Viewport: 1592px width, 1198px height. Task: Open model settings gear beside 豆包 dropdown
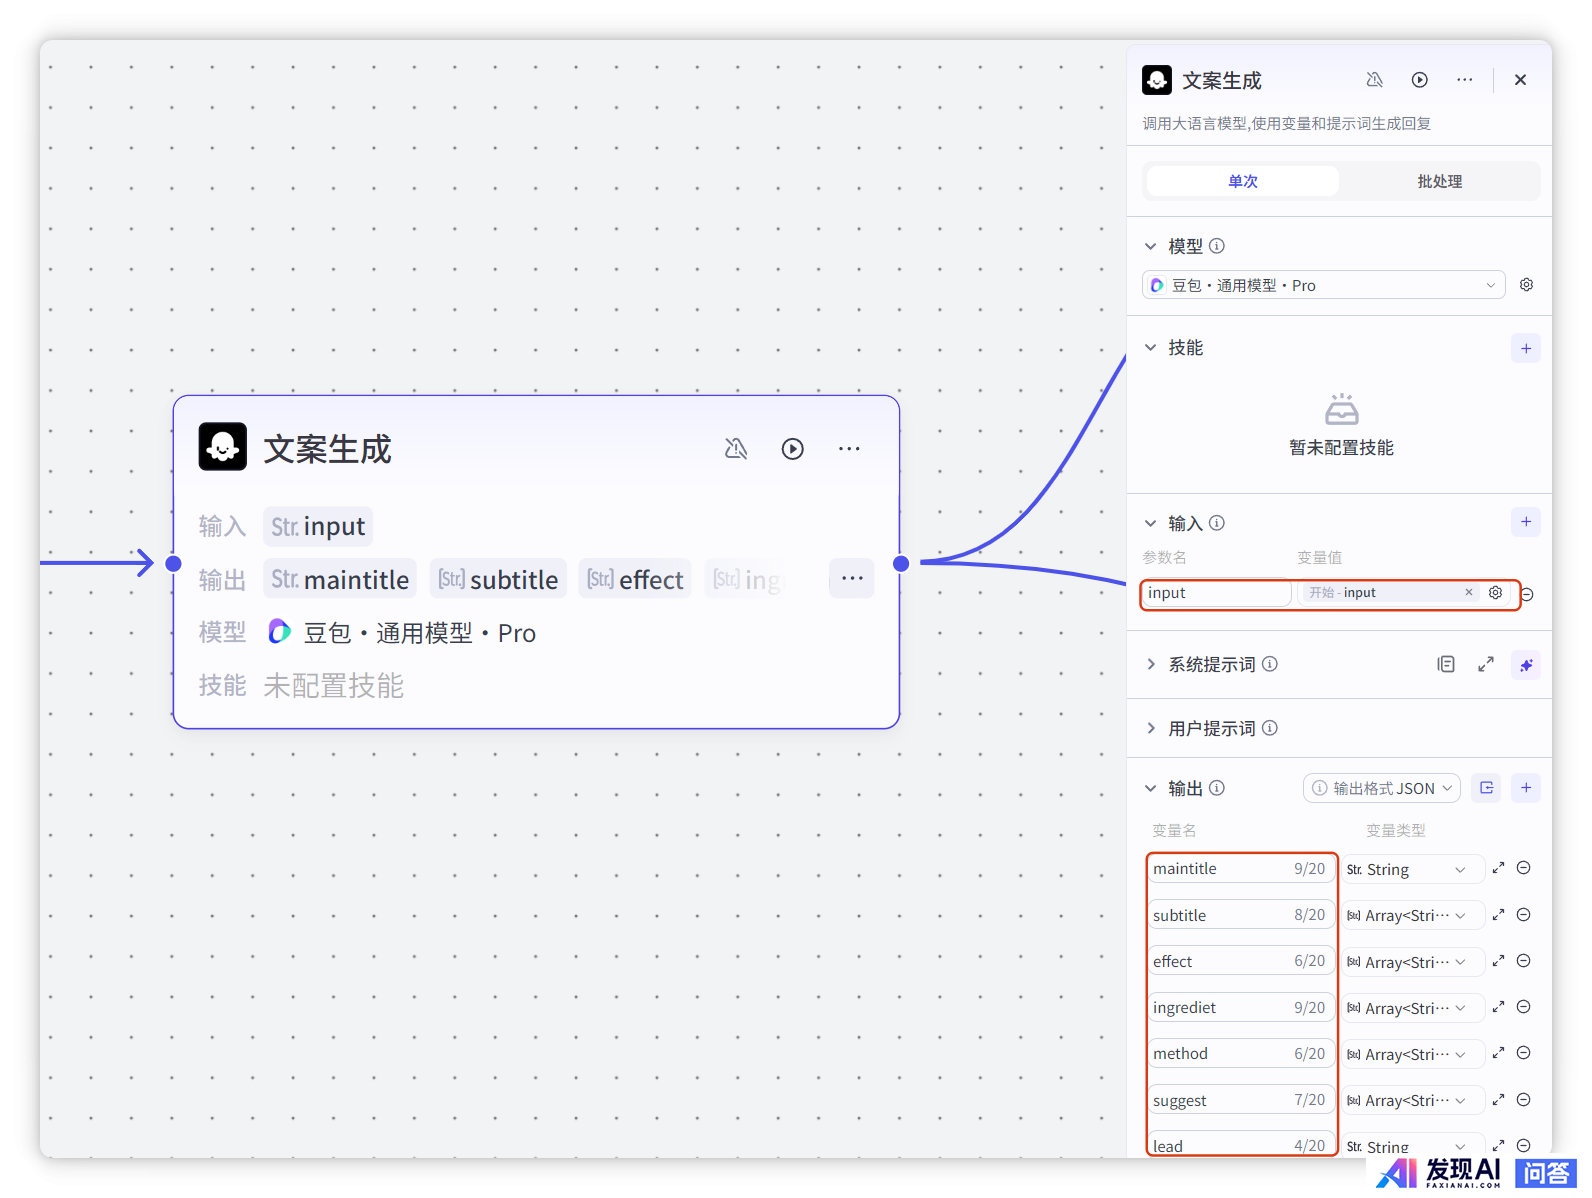pyautogui.click(x=1526, y=285)
